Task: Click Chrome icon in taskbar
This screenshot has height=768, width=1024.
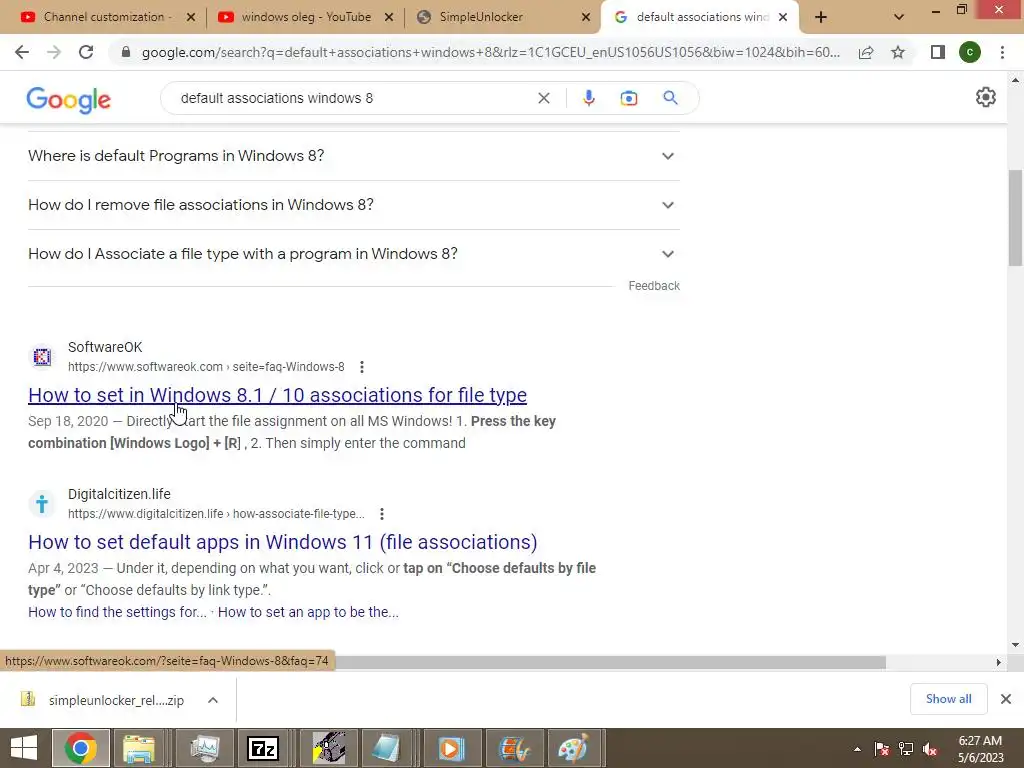Action: point(80,748)
